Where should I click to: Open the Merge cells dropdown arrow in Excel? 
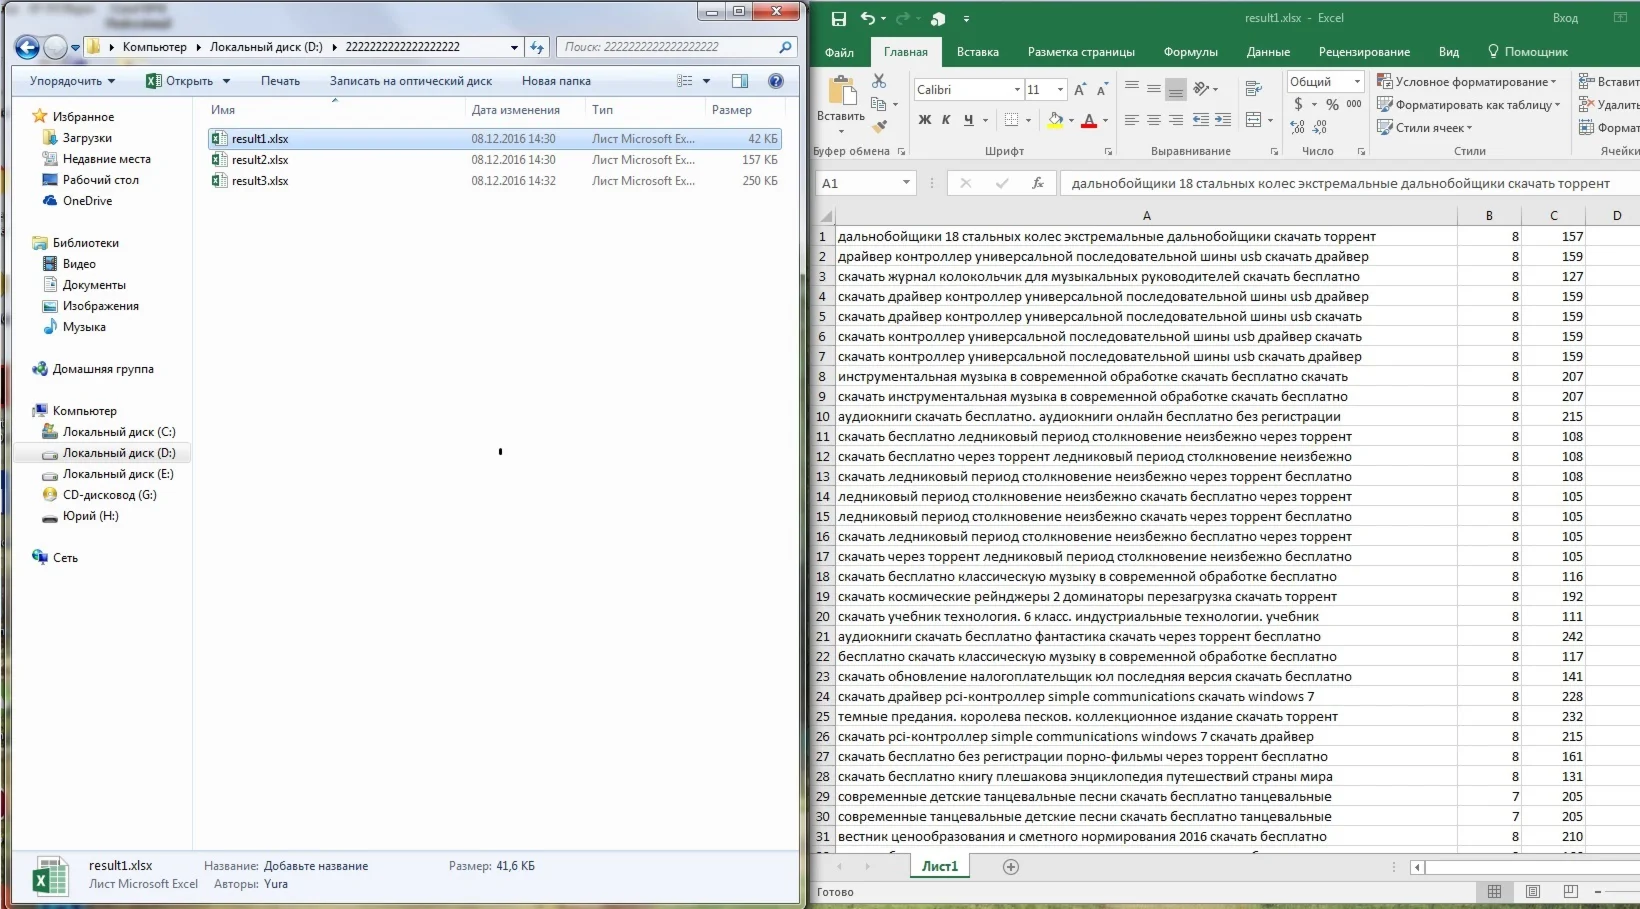(1270, 120)
